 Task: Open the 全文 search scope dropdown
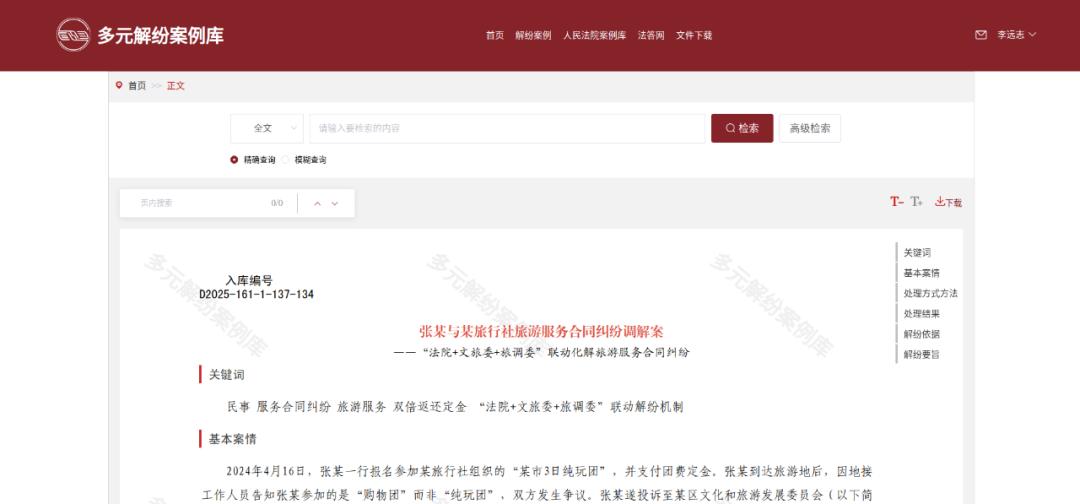click(x=267, y=129)
